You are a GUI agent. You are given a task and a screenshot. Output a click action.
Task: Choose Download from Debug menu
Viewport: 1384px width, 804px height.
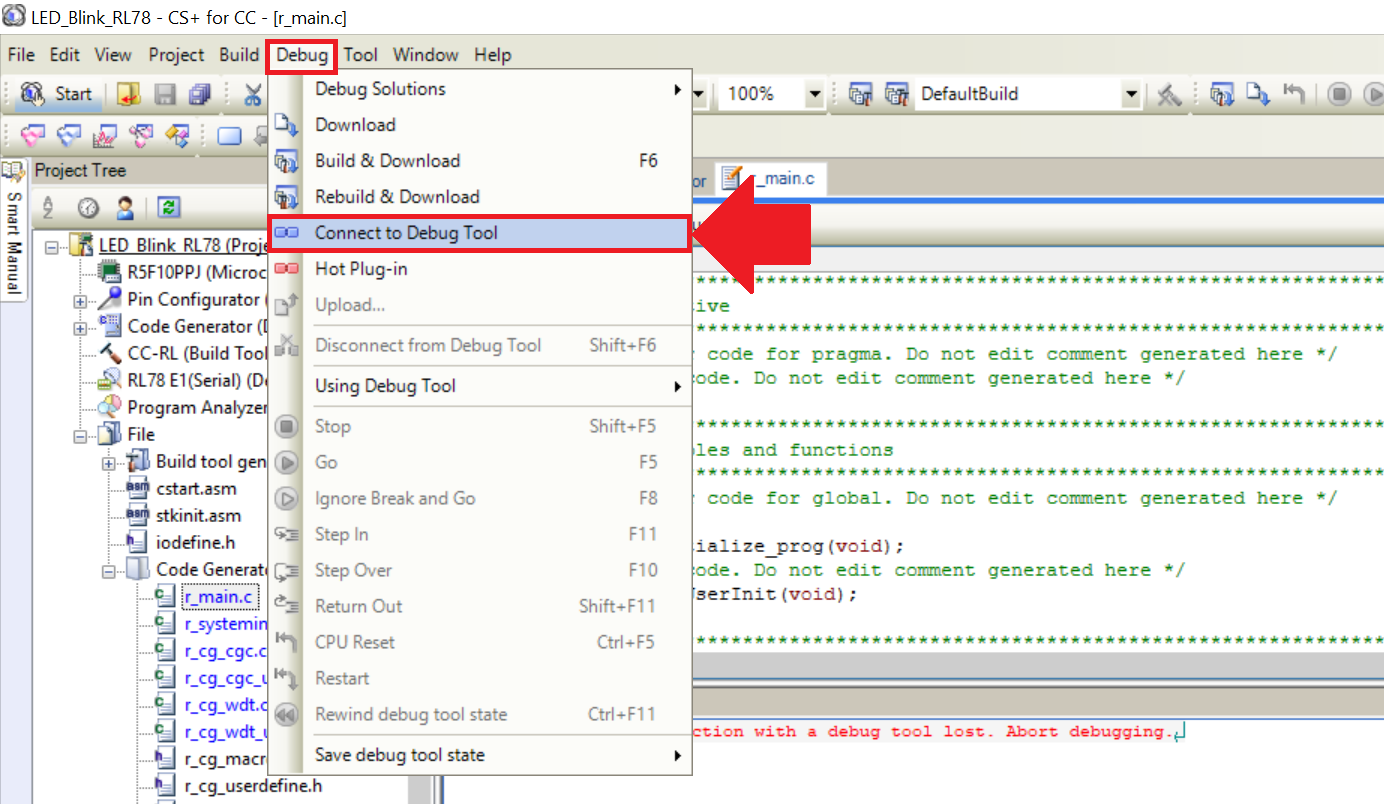pyautogui.click(x=481, y=125)
